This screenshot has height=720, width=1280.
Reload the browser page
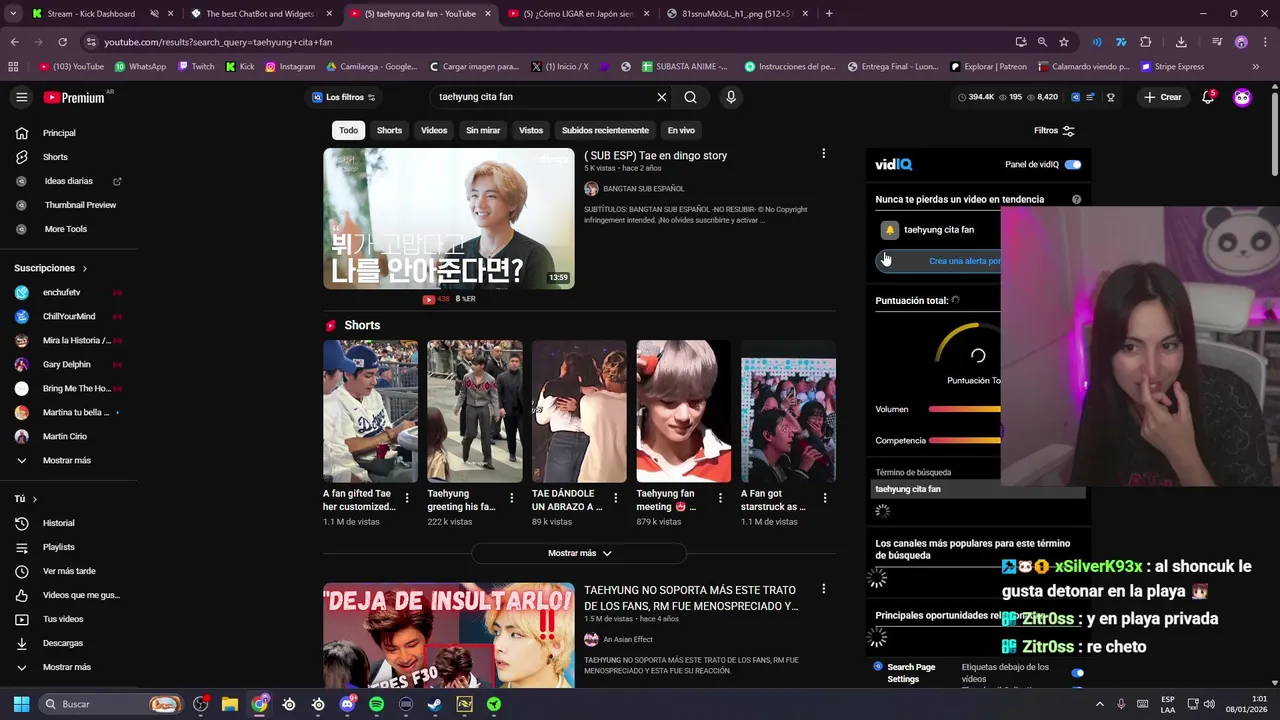pos(62,42)
